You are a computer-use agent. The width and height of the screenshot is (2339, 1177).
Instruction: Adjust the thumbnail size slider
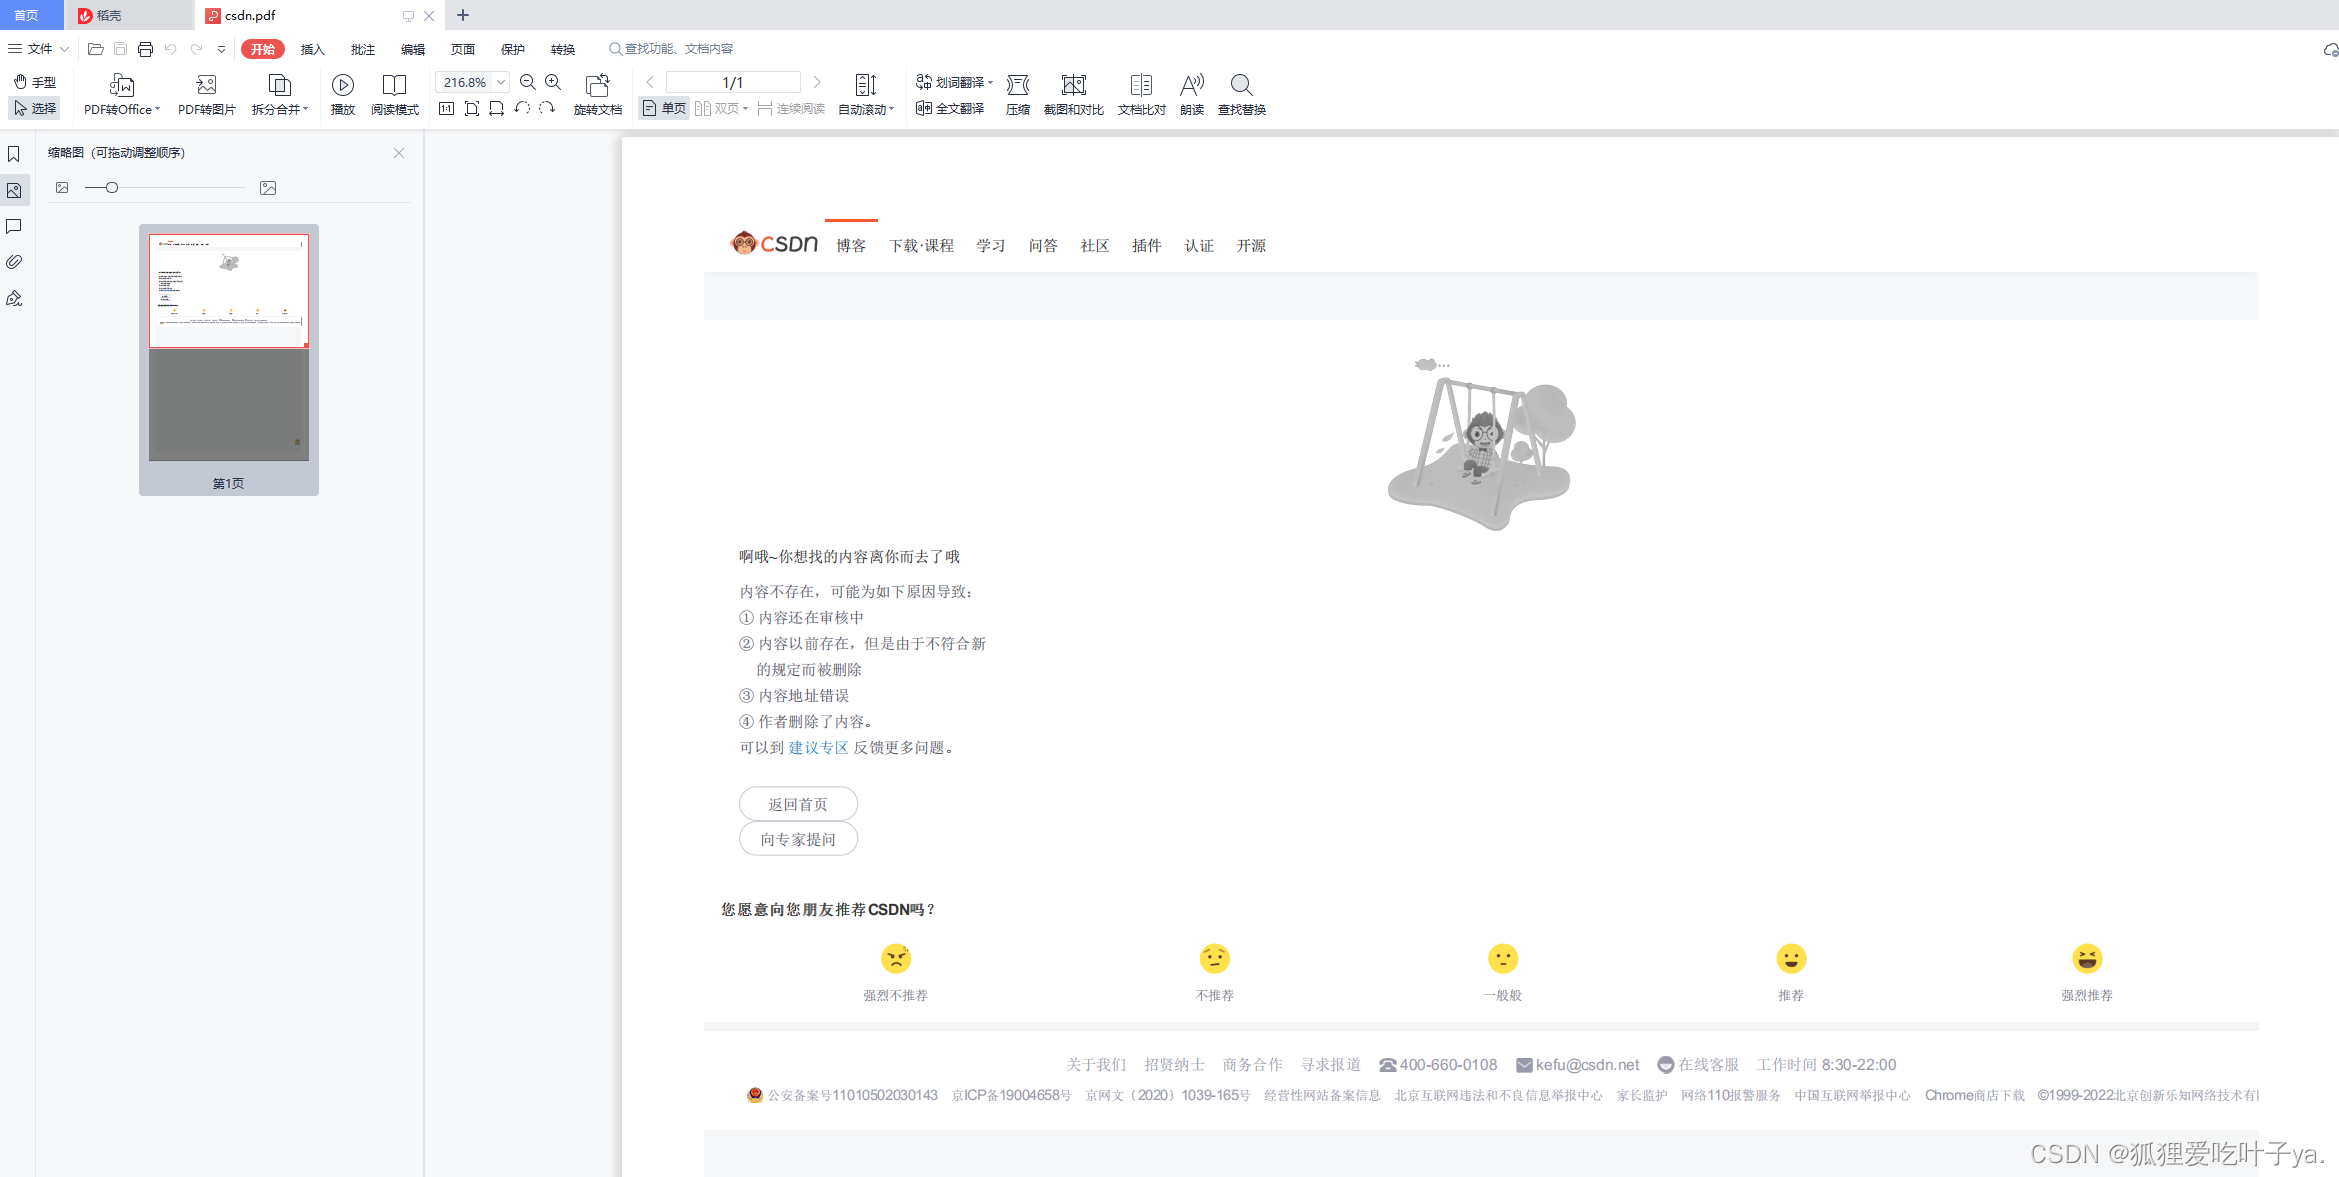click(112, 188)
